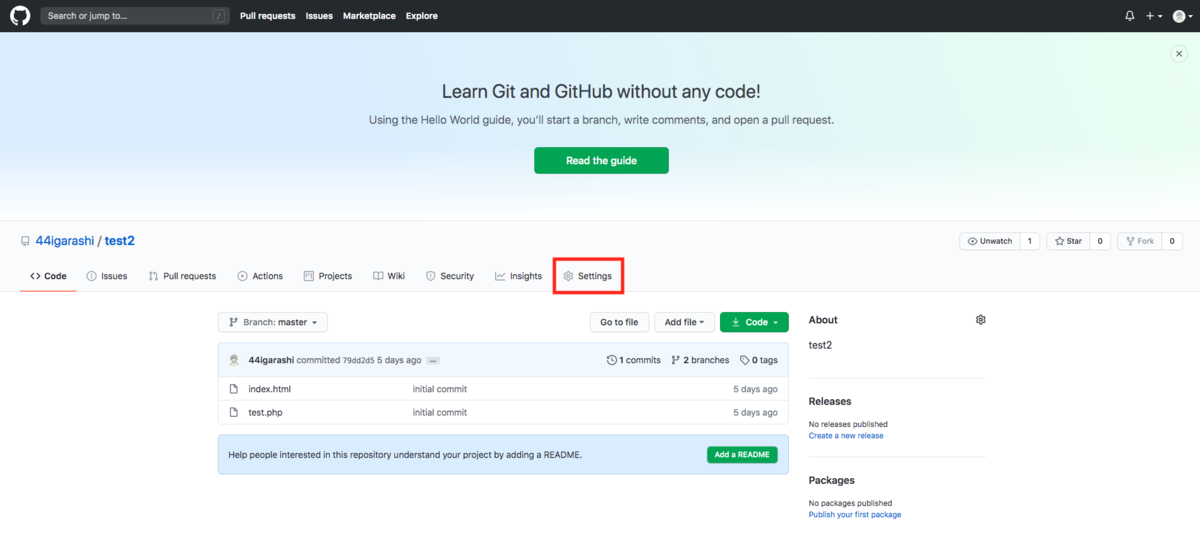Click Publish your first package link
Screen dimensions: 1200x535
(855, 515)
